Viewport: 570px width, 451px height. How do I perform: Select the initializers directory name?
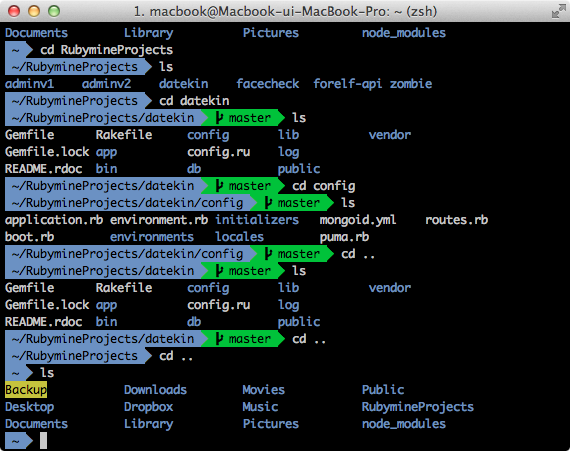click(257, 220)
